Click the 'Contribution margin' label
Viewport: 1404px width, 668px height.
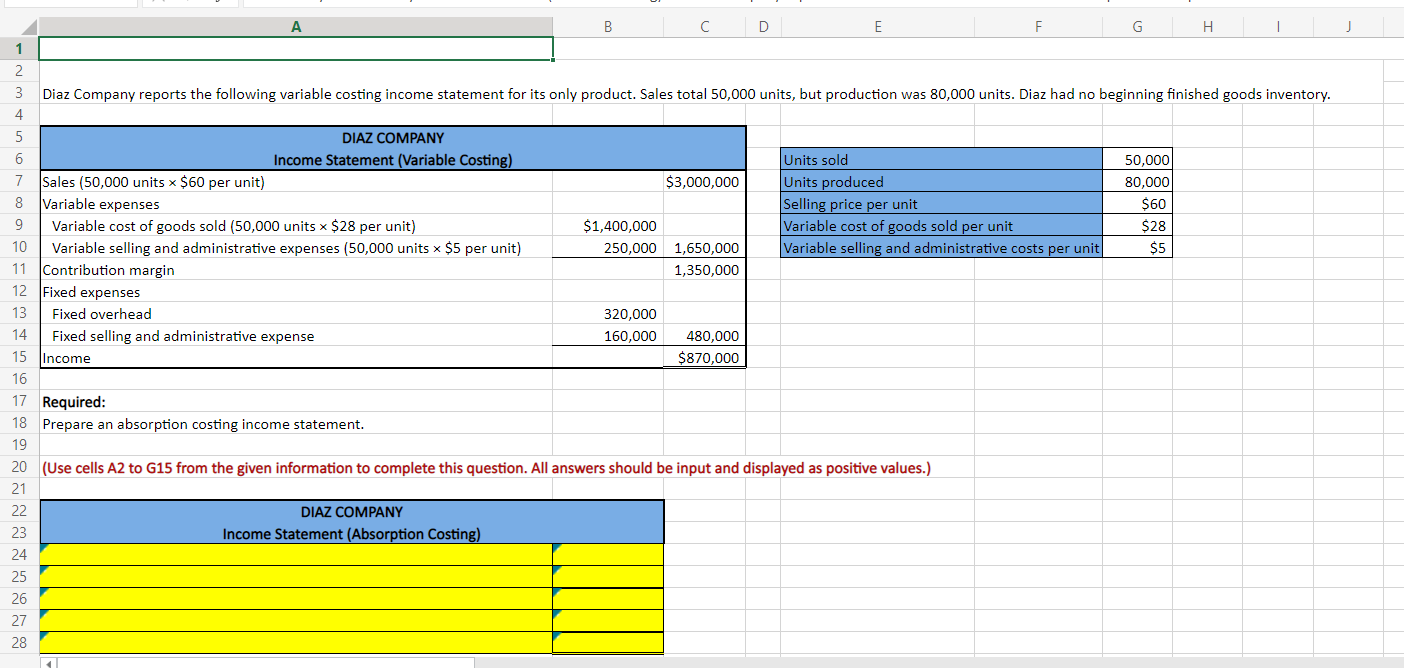[108, 270]
